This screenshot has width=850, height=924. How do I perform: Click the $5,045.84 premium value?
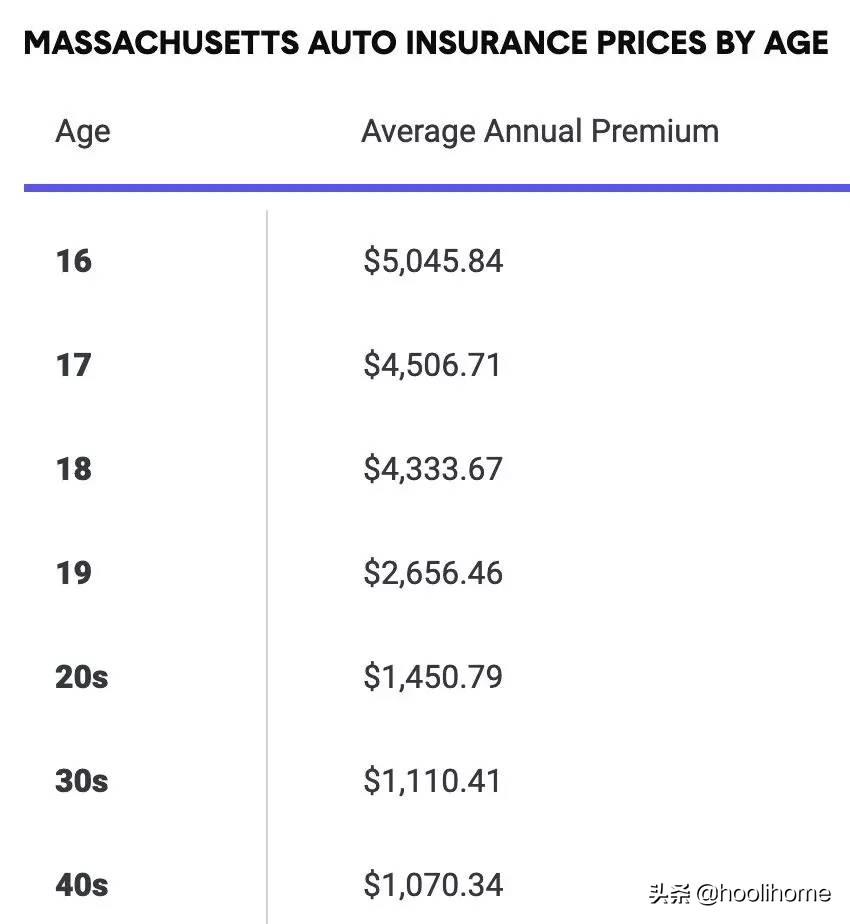click(x=433, y=262)
